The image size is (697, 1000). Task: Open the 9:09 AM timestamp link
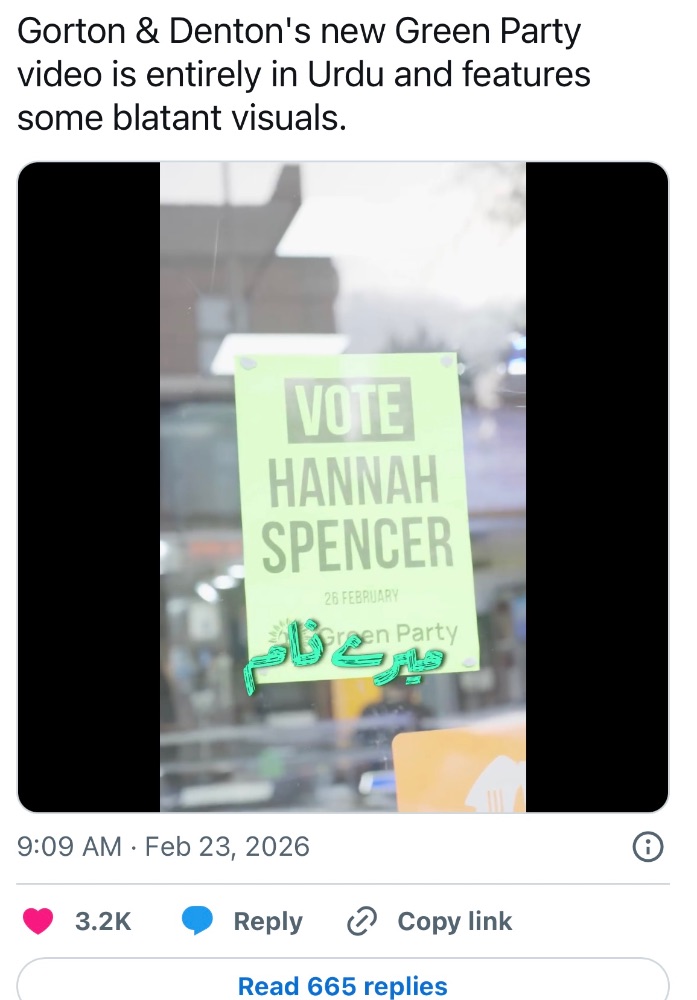(x=69, y=847)
